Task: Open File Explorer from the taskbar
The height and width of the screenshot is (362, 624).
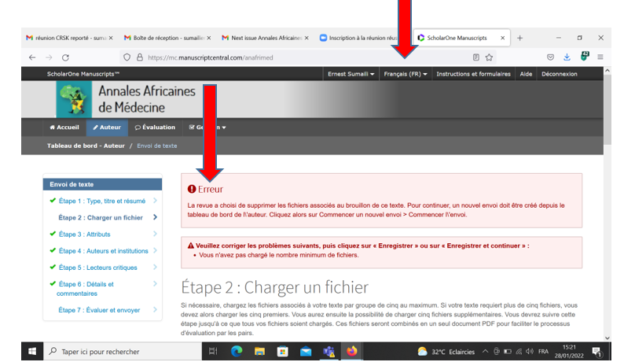Action: [259, 351]
